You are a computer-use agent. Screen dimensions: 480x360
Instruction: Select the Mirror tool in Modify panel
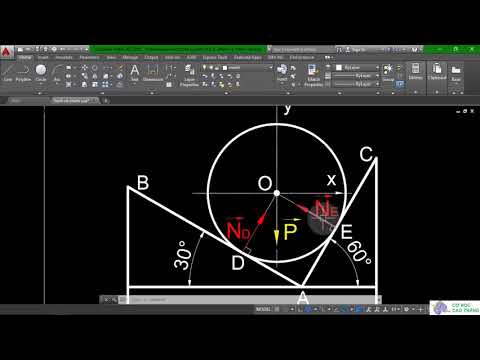(95, 76)
